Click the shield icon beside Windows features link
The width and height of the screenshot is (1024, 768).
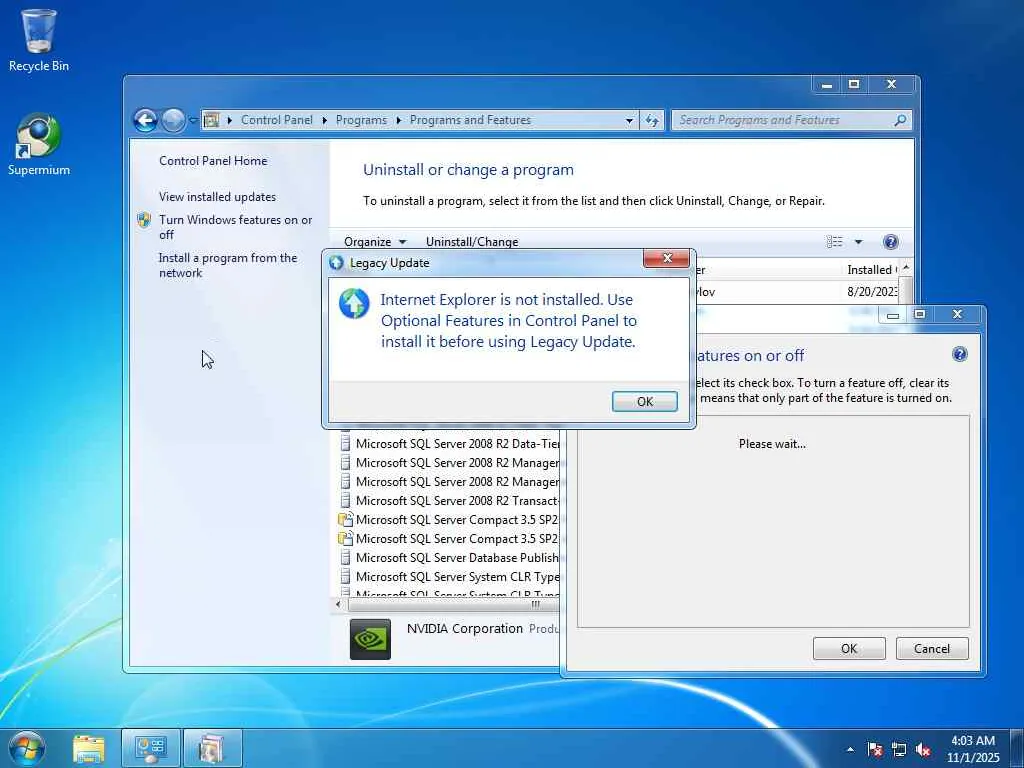click(x=144, y=220)
